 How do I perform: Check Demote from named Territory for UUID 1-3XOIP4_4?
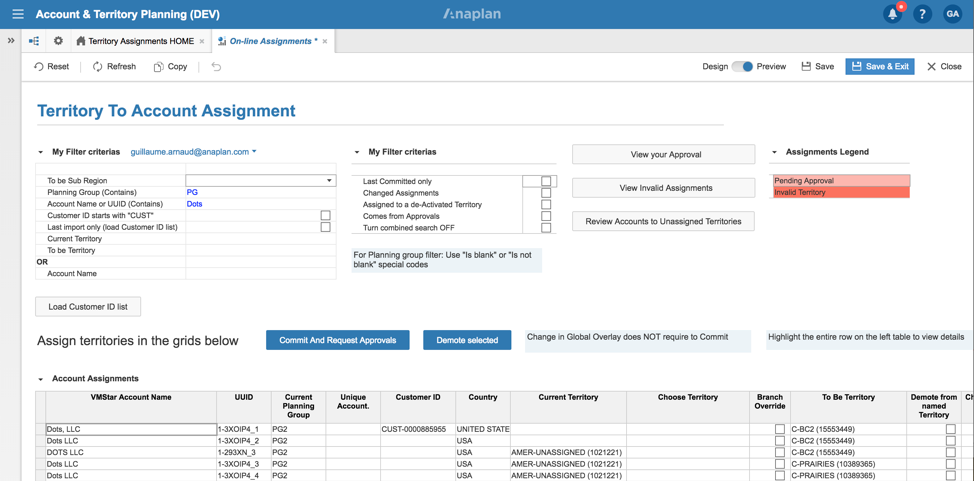click(950, 475)
